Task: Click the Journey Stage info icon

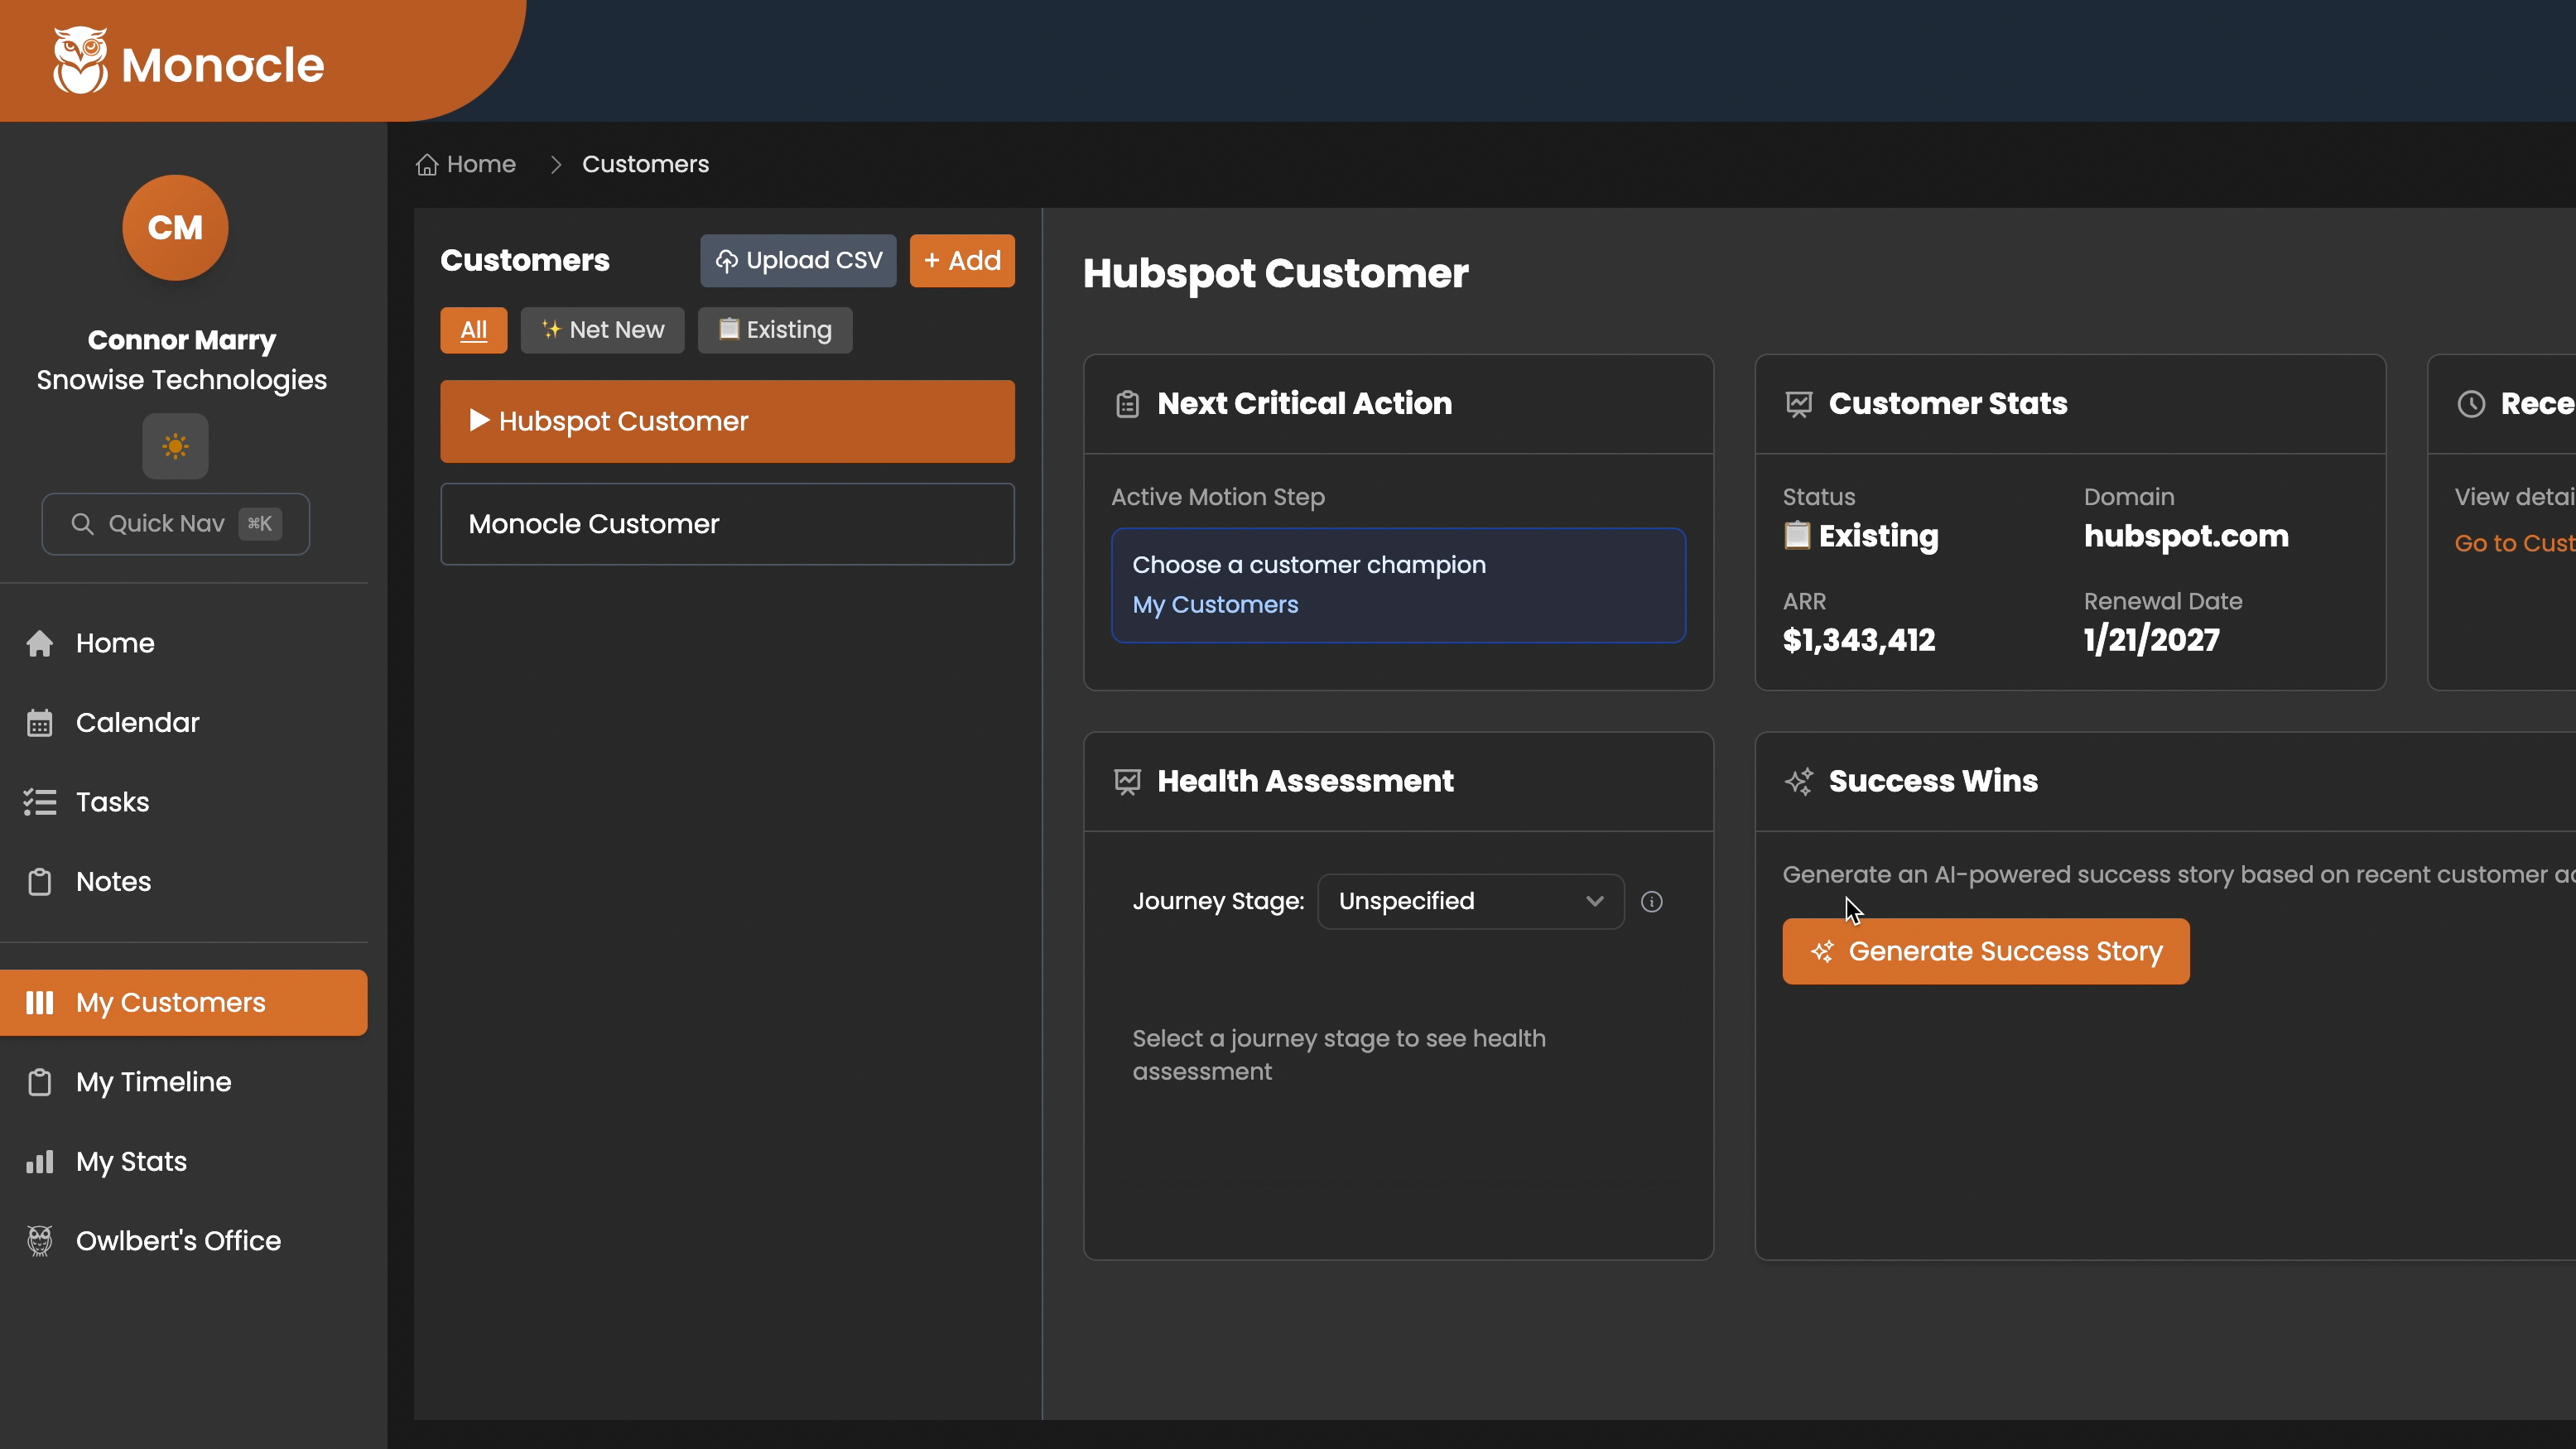Action: click(1652, 902)
